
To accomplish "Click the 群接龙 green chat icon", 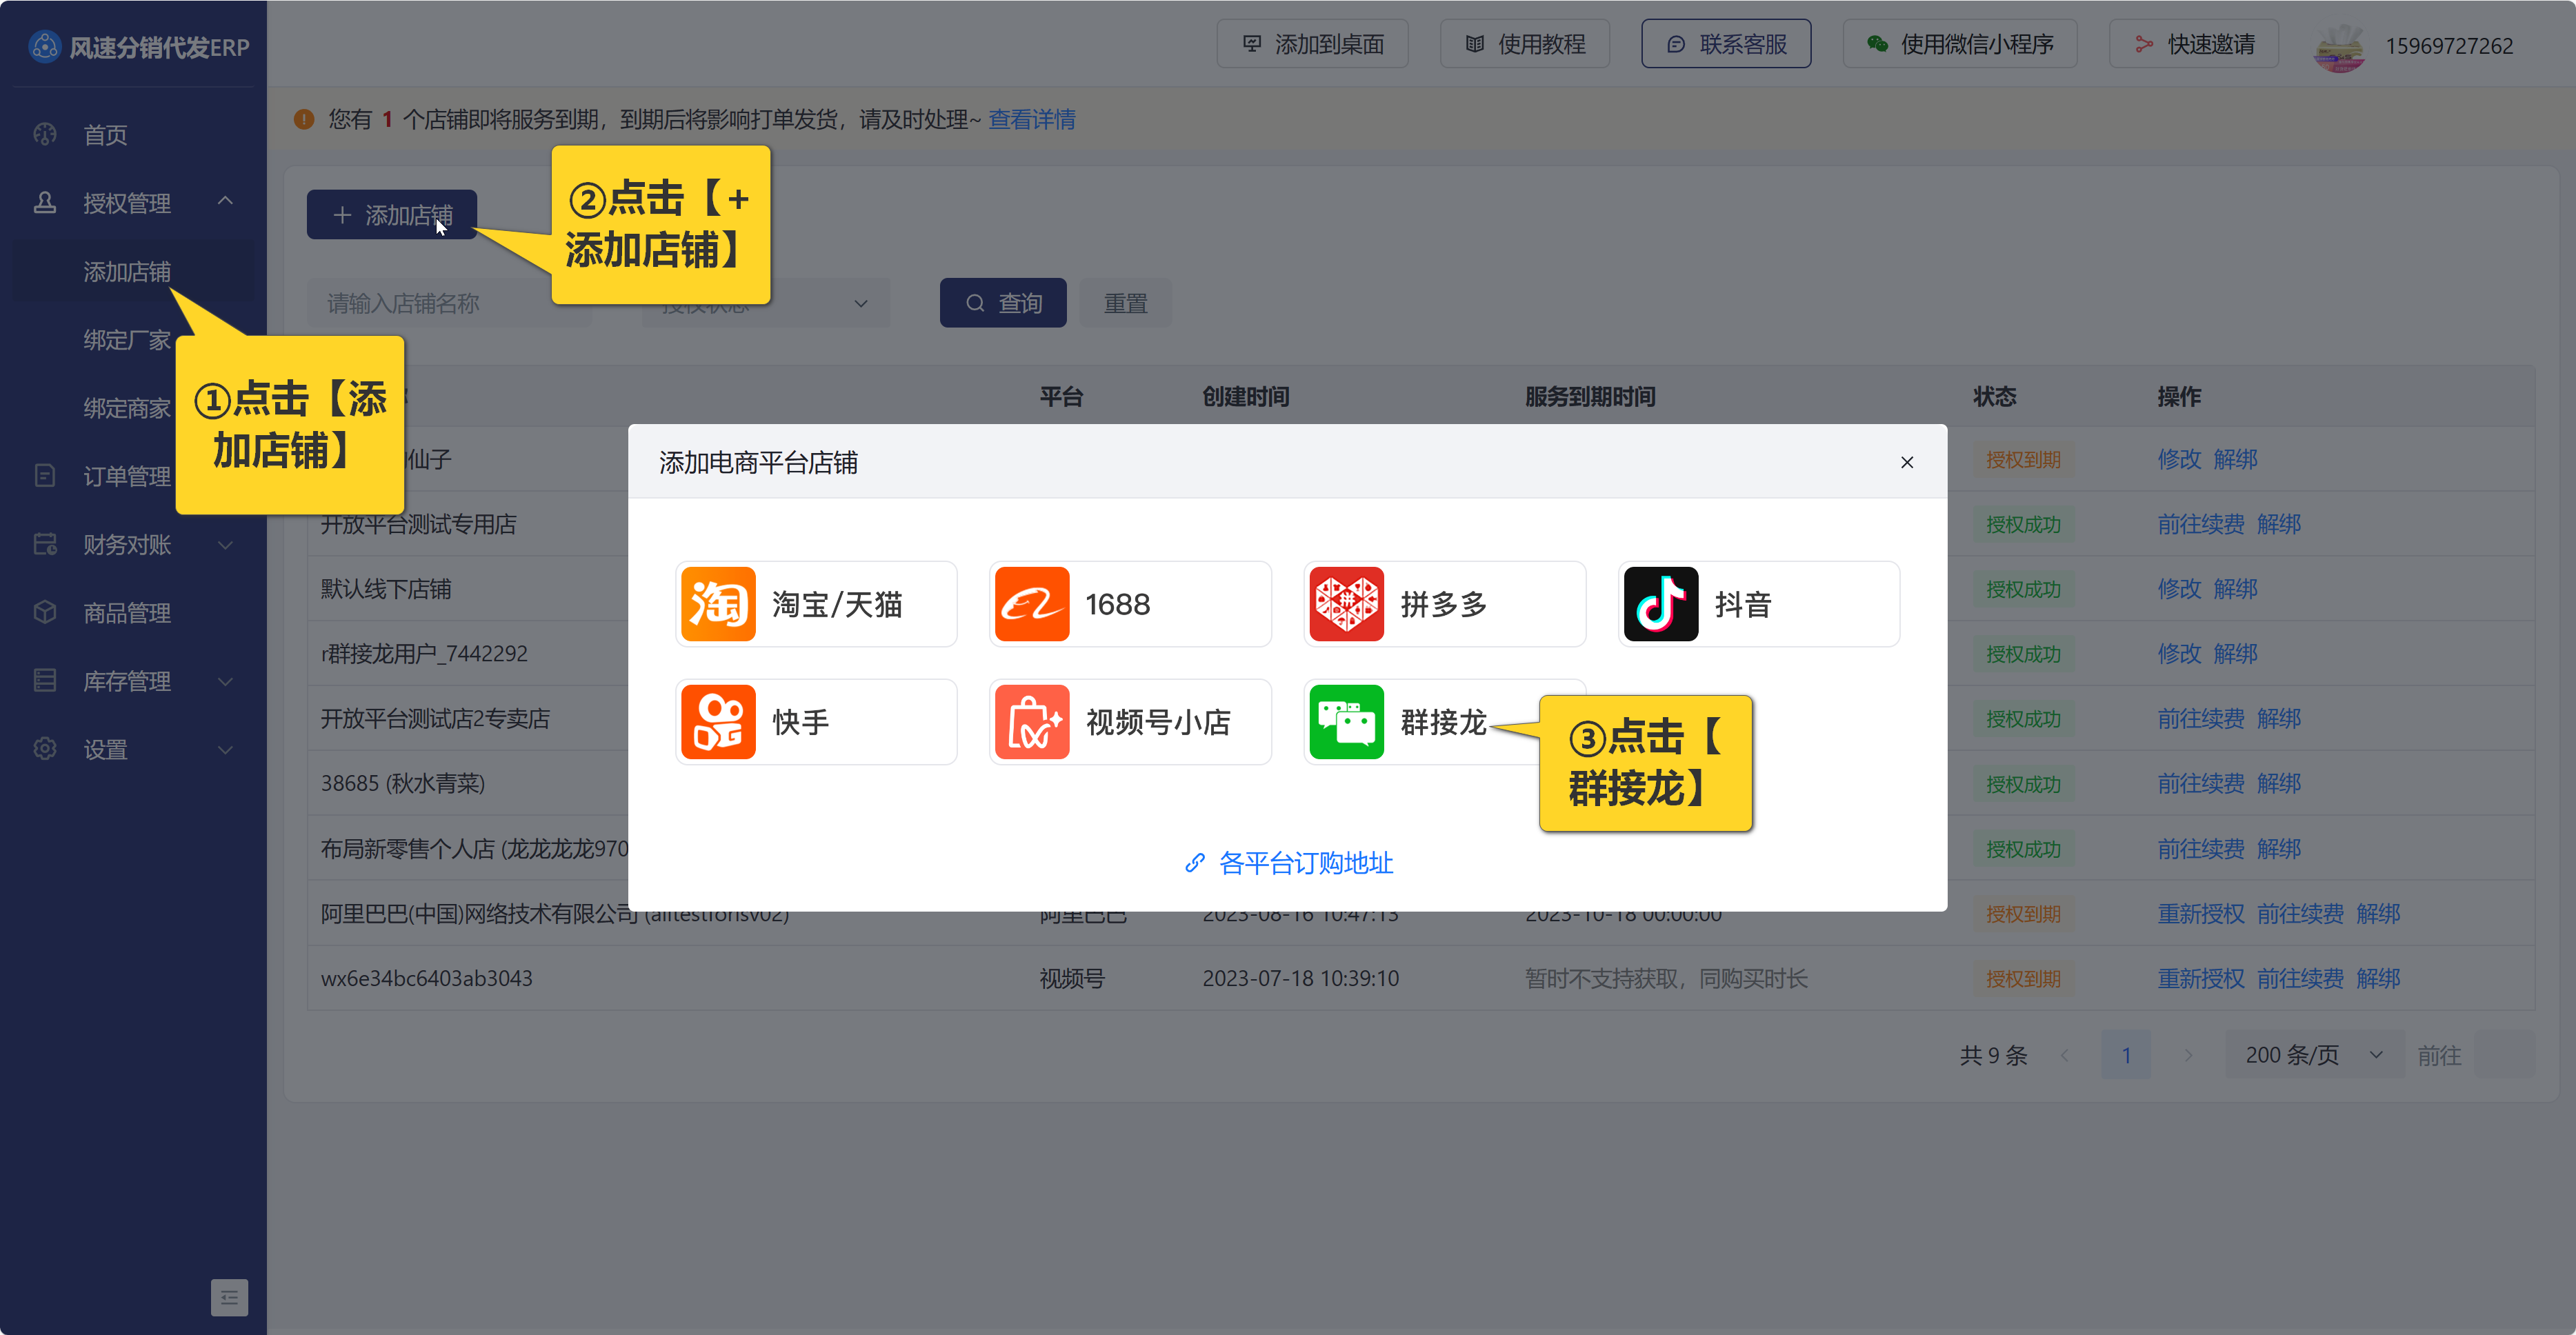I will [x=1346, y=722].
